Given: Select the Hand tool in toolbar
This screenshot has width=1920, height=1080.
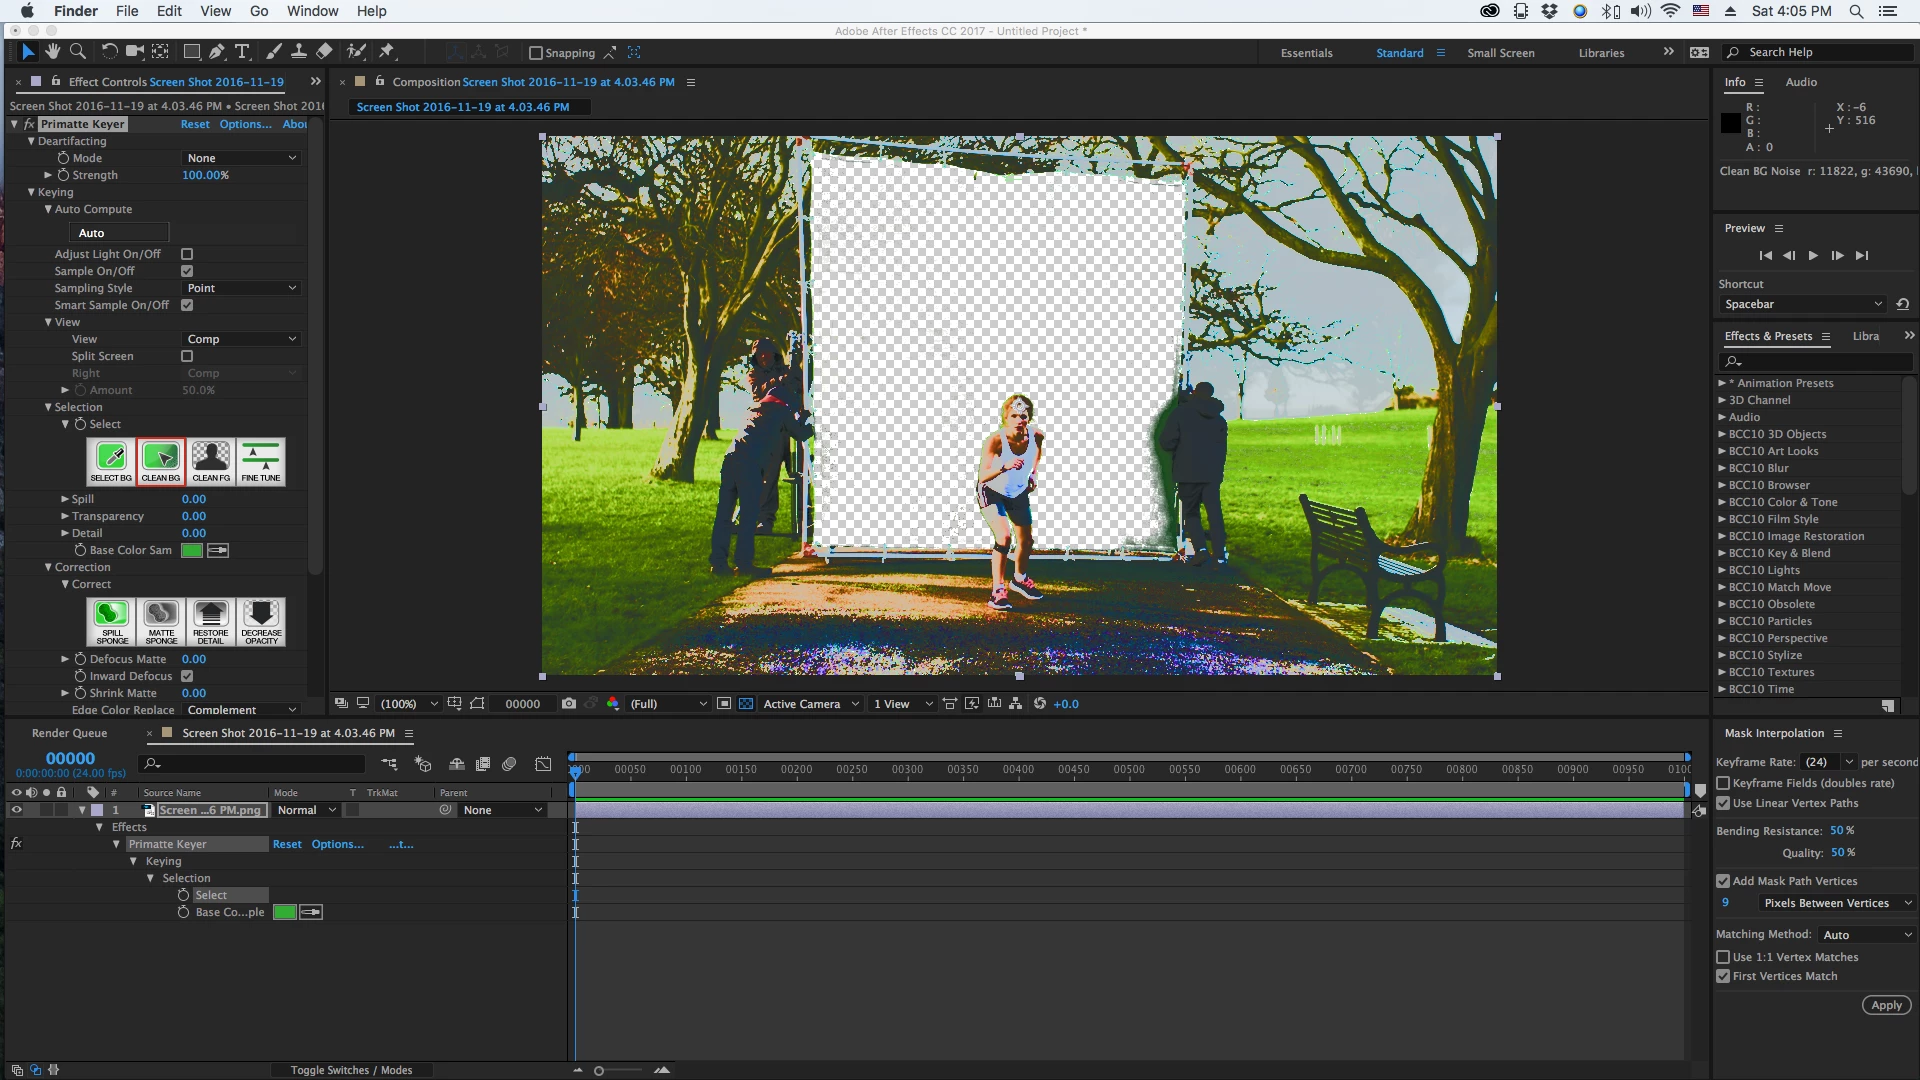Looking at the screenshot, I should click(x=52, y=52).
